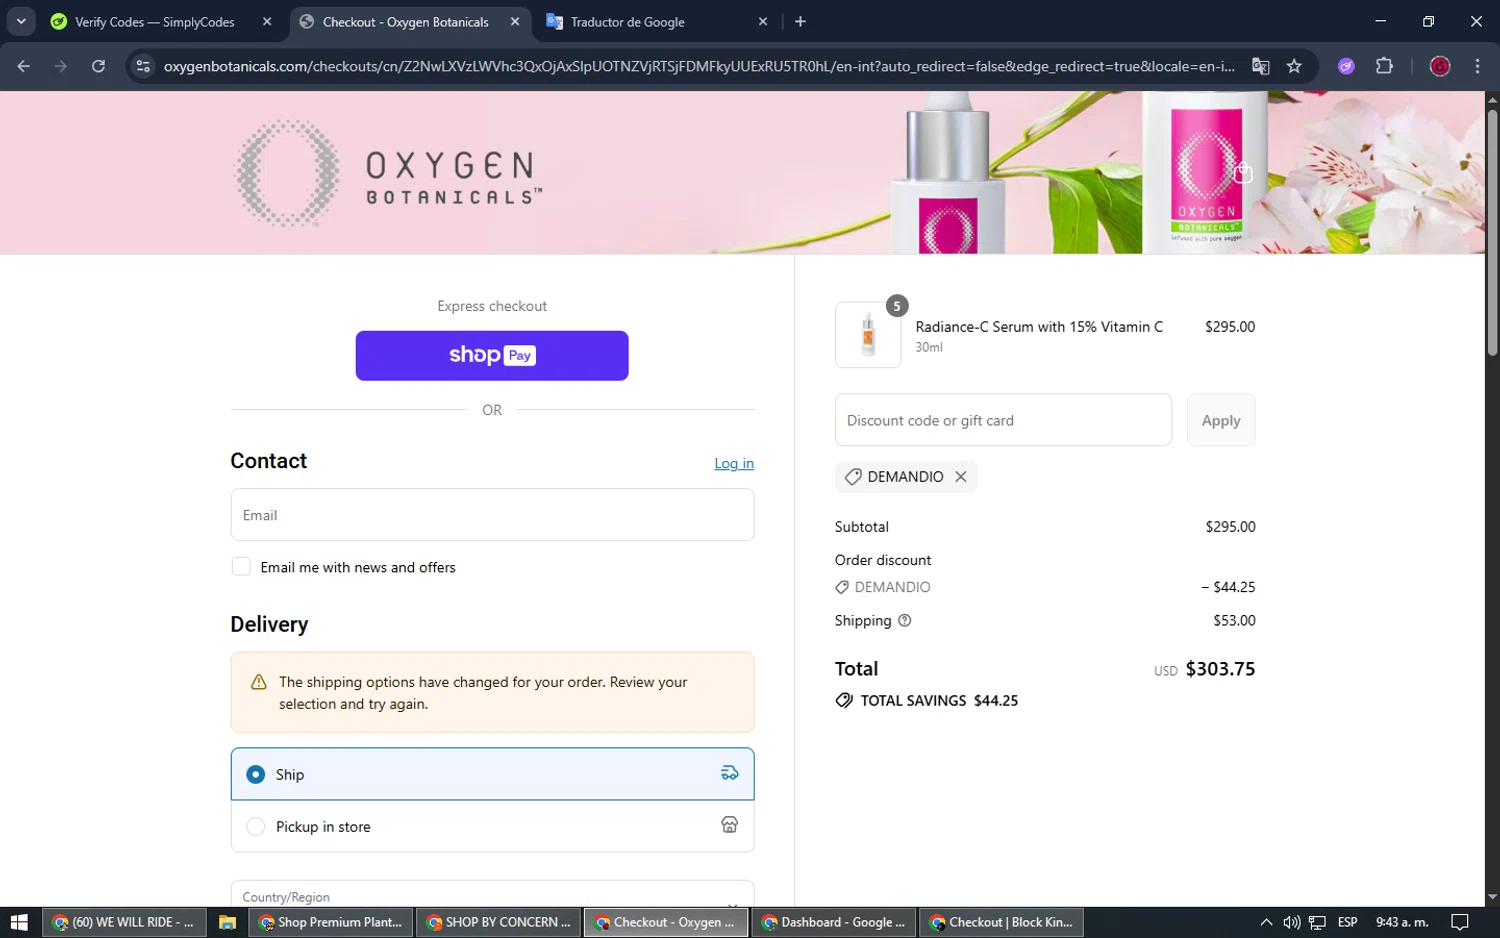Click the Oxygen Botanicals logo
The width and height of the screenshot is (1500, 938).
(388, 173)
